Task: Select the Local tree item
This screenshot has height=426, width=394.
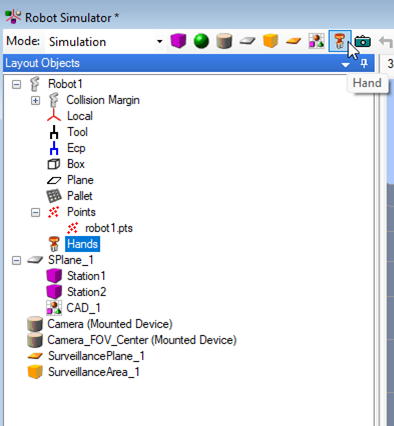Action: (80, 116)
